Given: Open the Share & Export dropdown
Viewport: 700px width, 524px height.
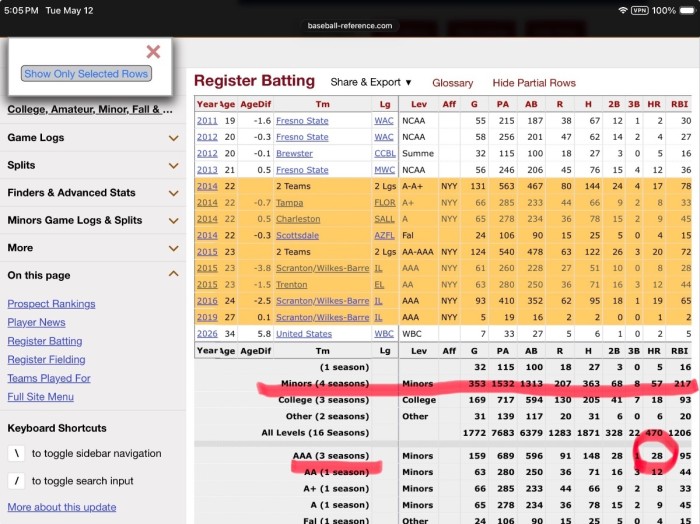Looking at the screenshot, I should [x=371, y=83].
